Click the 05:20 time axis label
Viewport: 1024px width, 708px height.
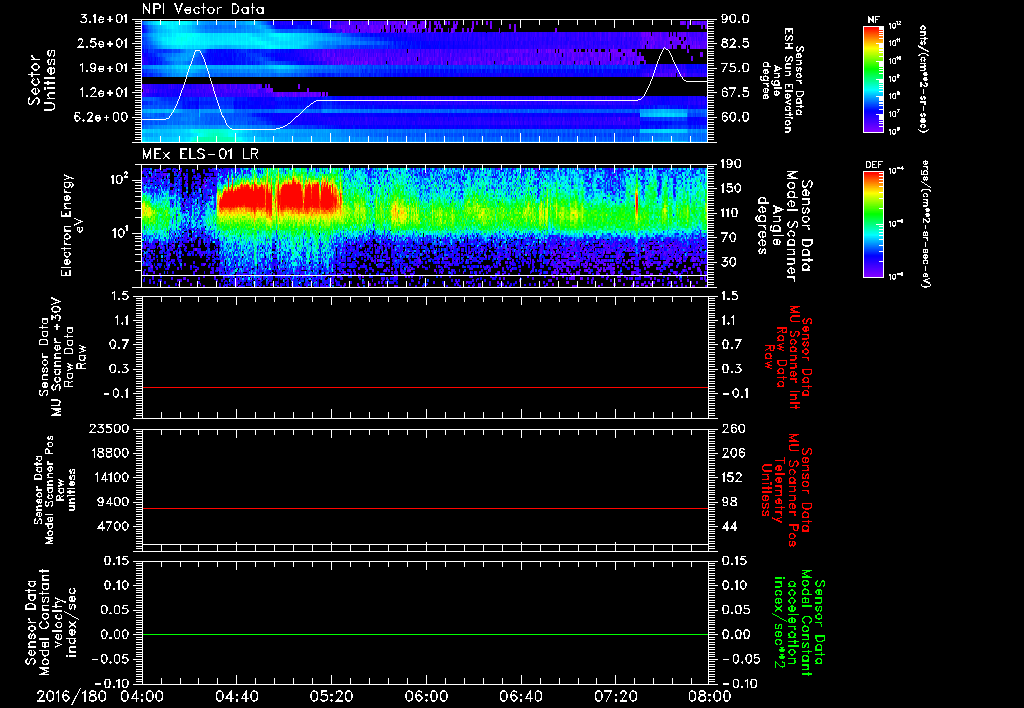tap(331, 696)
